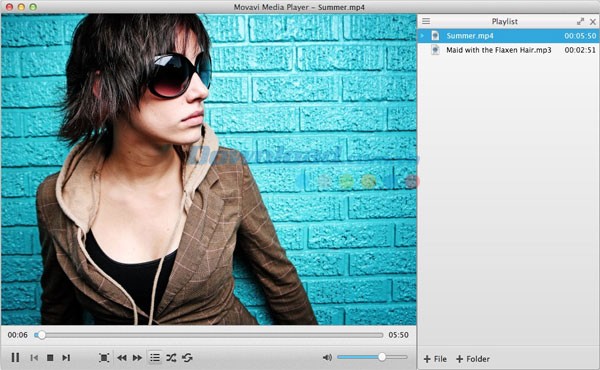Screen dimensions: 600x370
Task: Click the video display area
Action: coord(209,169)
